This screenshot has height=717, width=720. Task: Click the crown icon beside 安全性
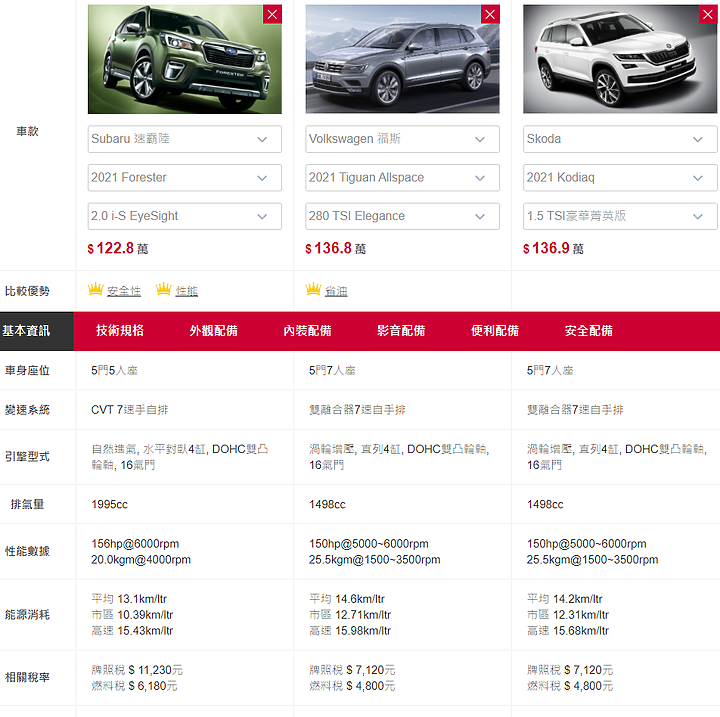tap(96, 289)
